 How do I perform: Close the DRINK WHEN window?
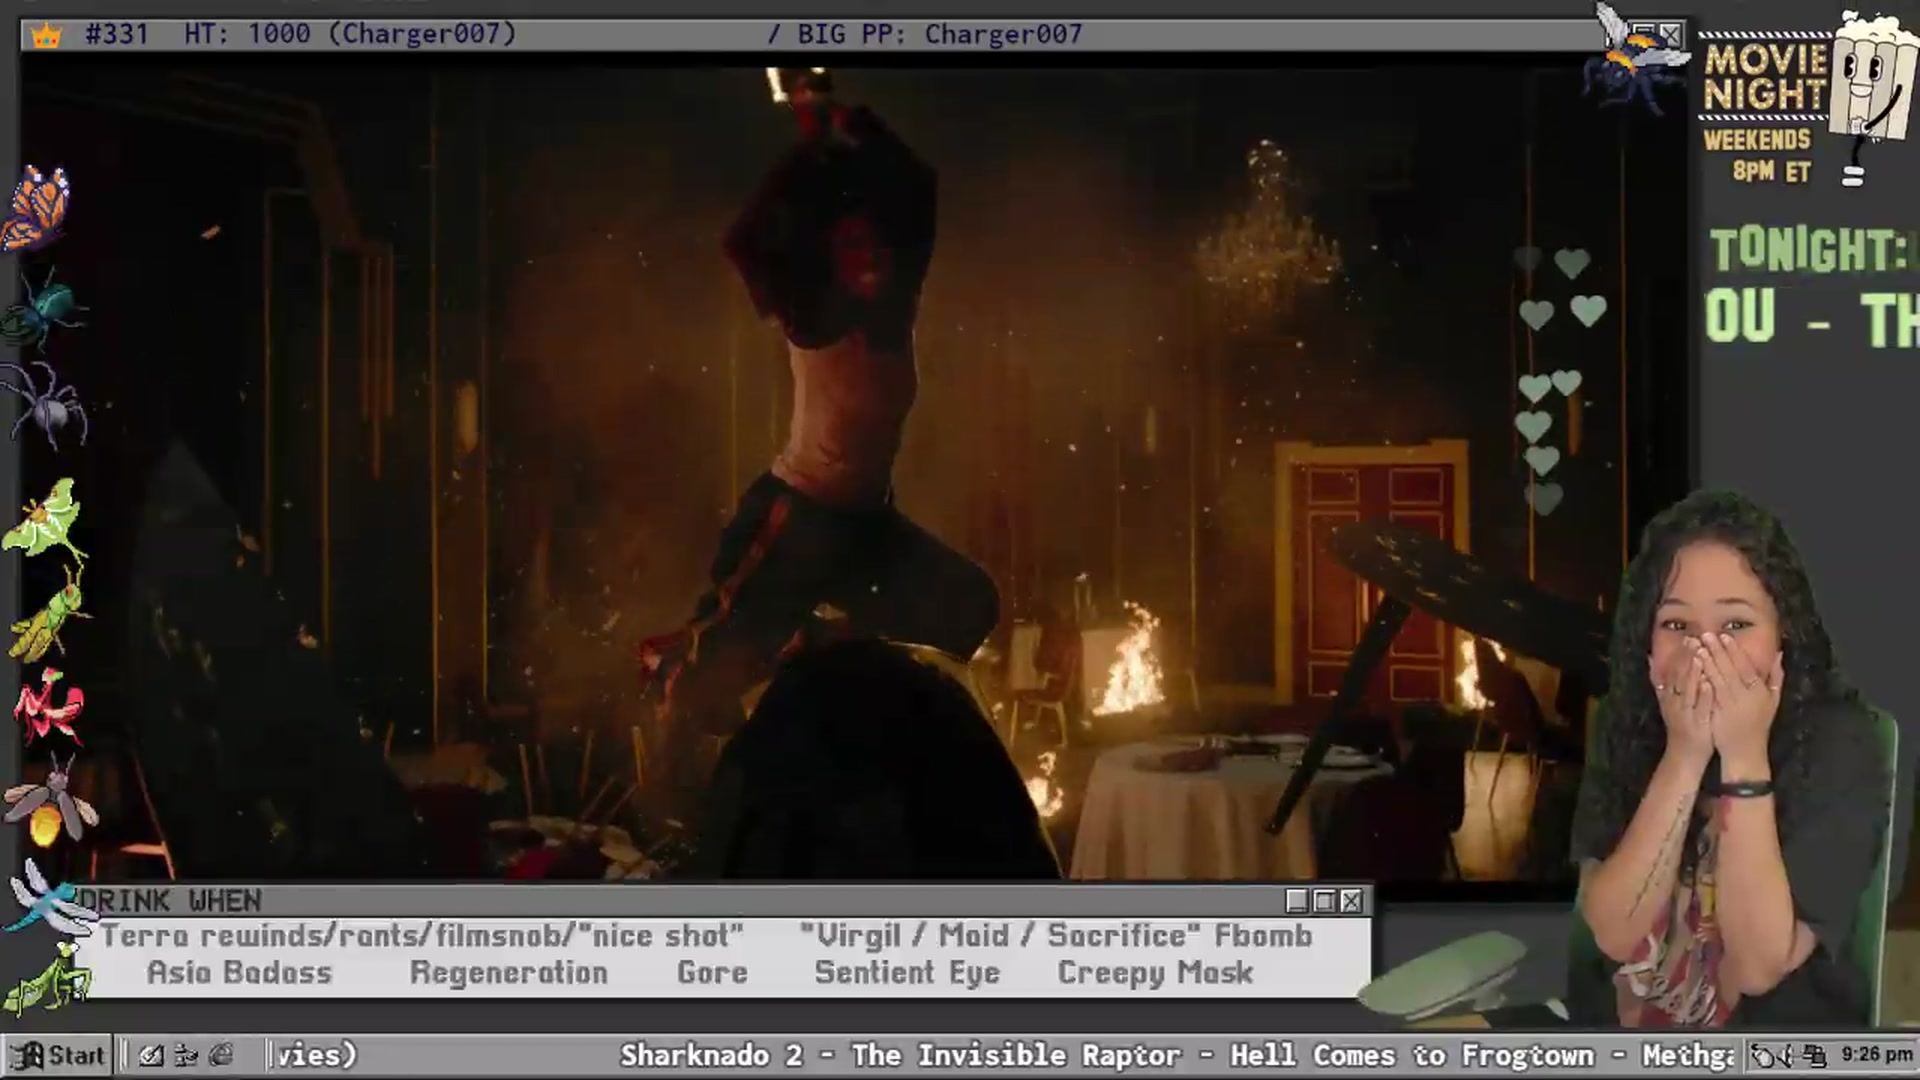(1351, 901)
